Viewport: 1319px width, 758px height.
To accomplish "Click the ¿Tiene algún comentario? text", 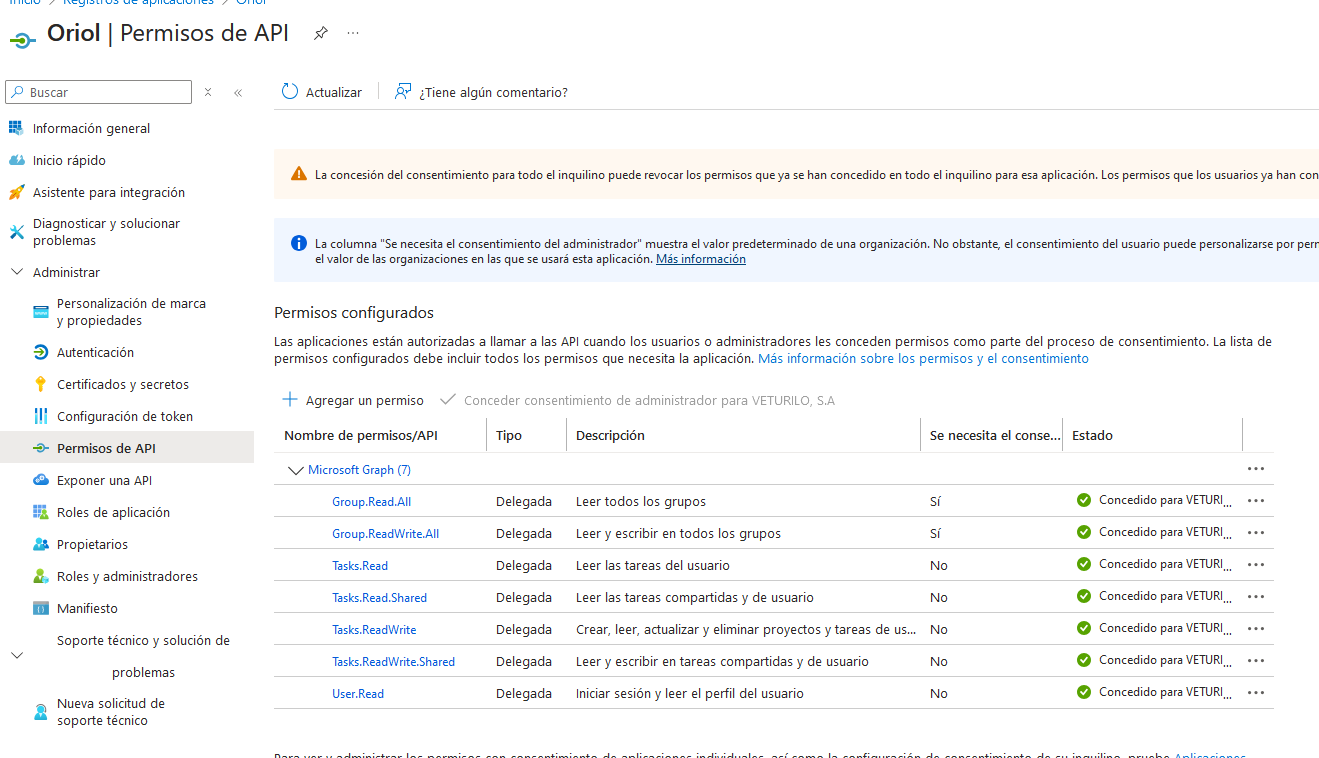I will coord(493,92).
